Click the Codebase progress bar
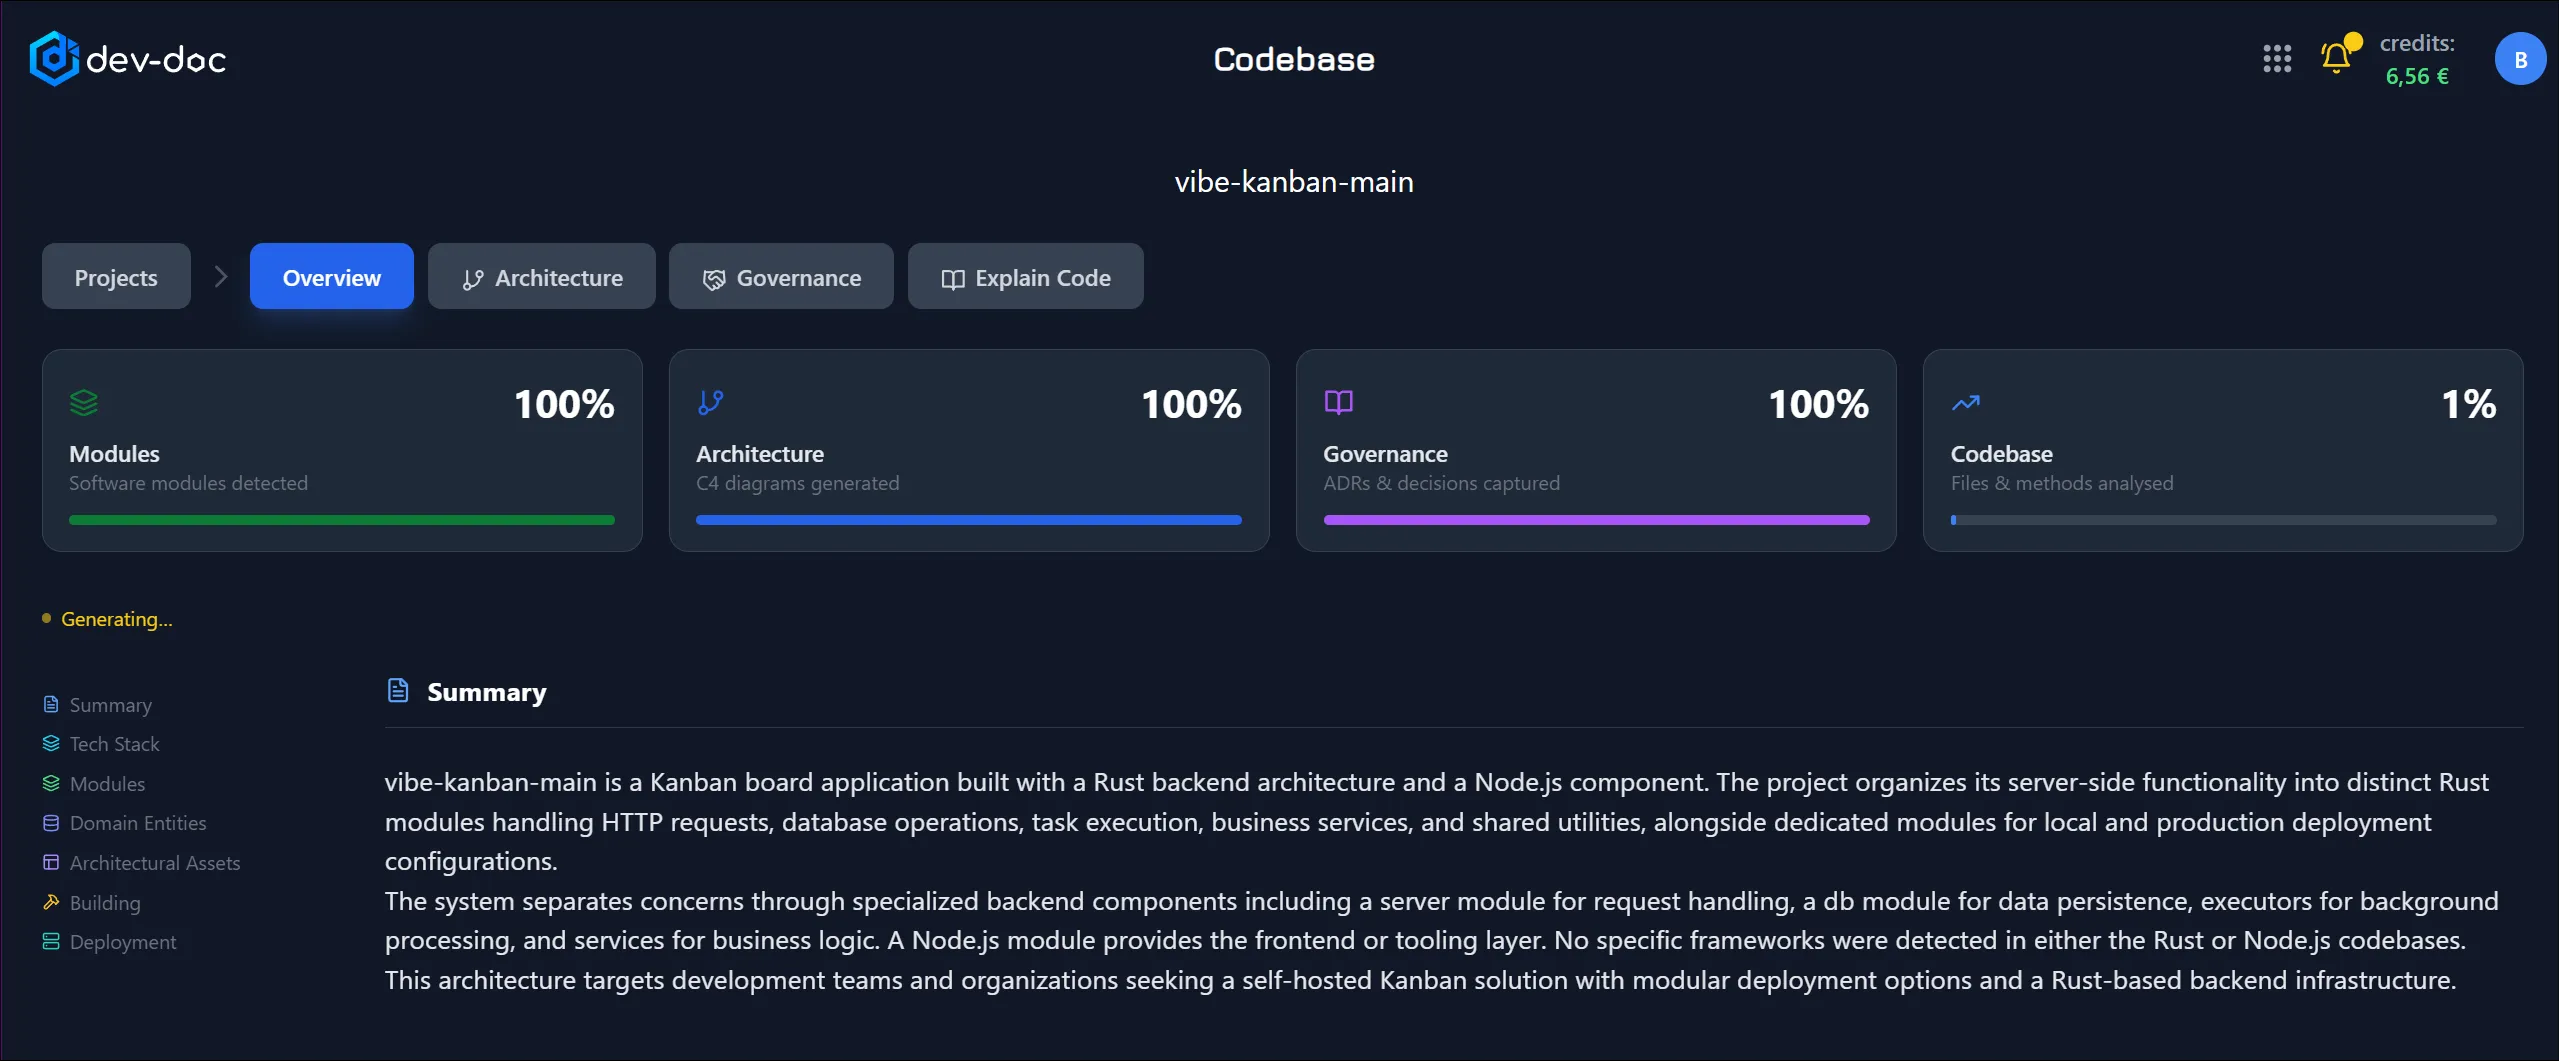 pyautogui.click(x=2223, y=520)
